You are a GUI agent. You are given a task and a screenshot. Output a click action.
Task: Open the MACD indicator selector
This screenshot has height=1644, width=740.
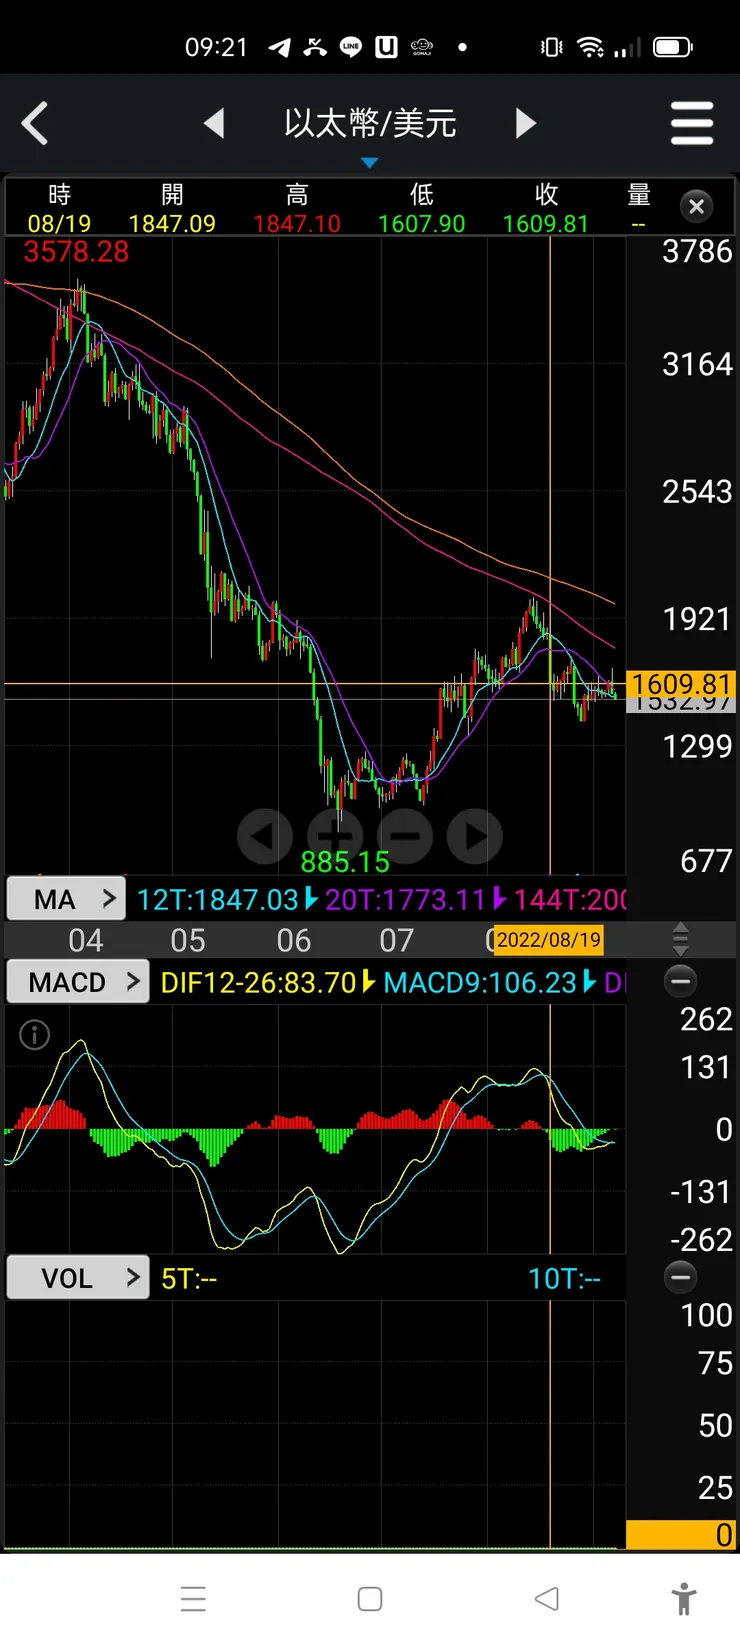coord(78,982)
